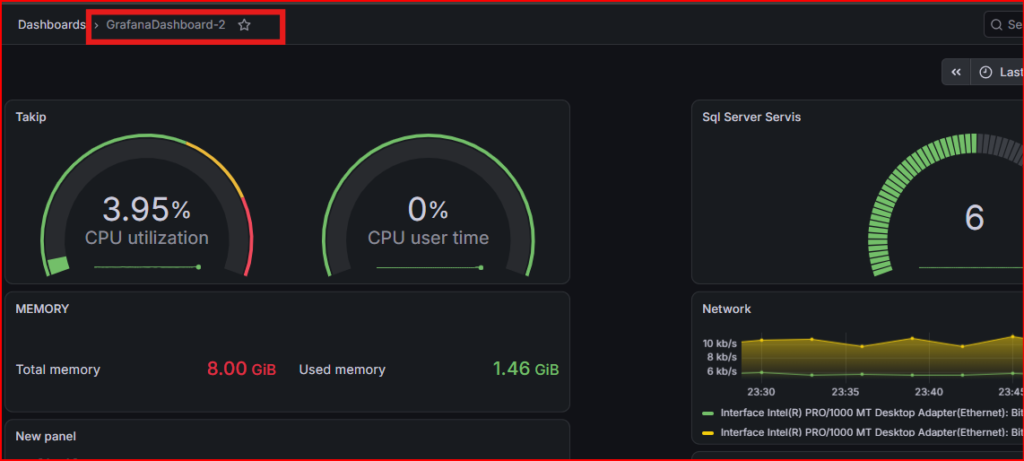Star the GrafanaDashboard-2 dashboard as favorite
The height and width of the screenshot is (461, 1024).
(244, 25)
